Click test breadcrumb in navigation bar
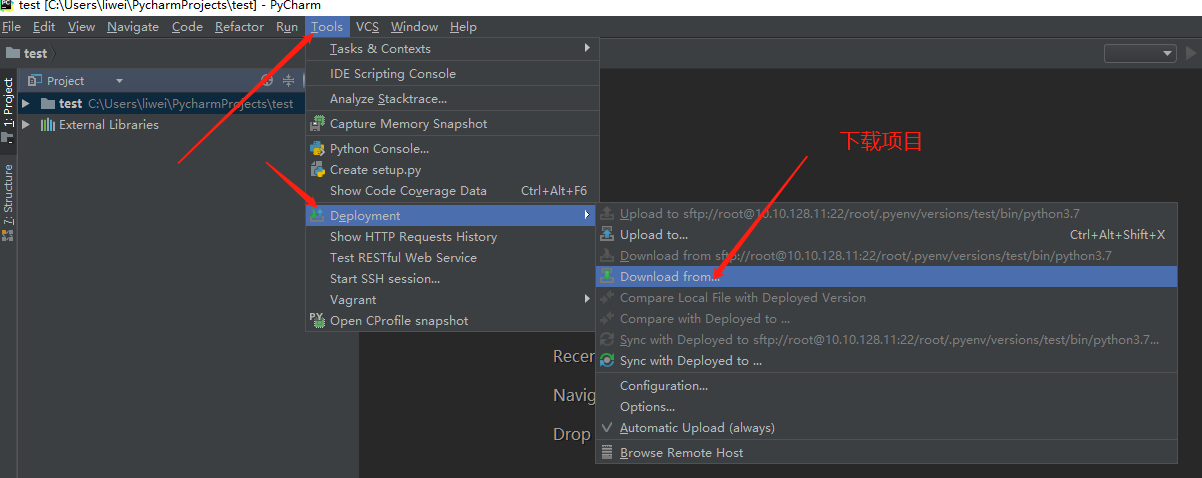This screenshot has width=1202, height=478. click(x=28, y=53)
